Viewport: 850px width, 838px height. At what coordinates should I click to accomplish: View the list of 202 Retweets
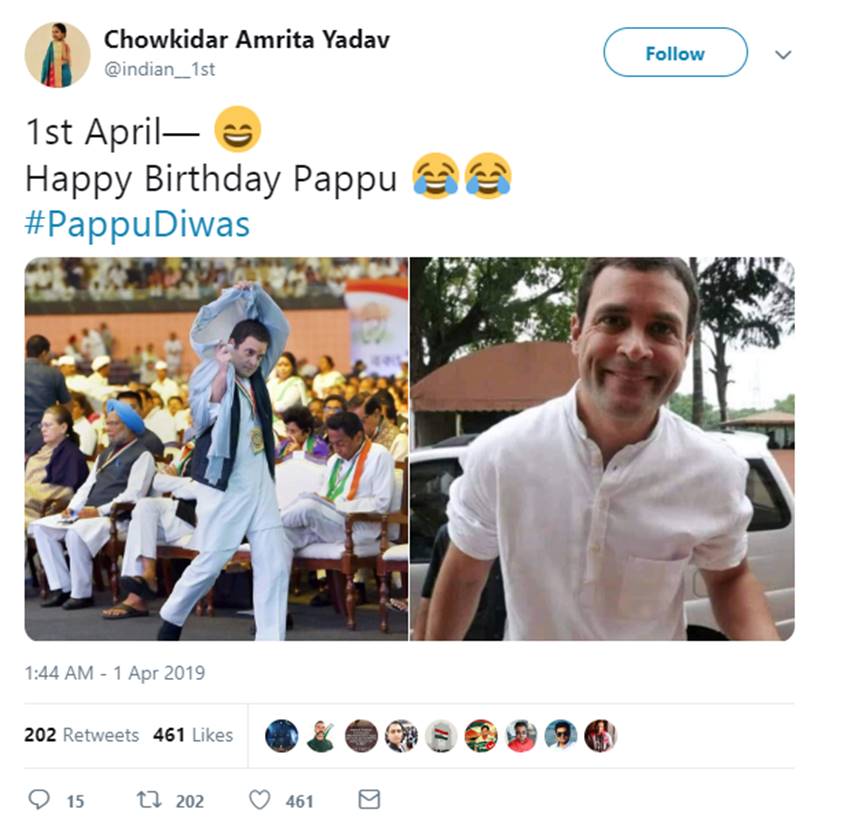tap(81, 735)
